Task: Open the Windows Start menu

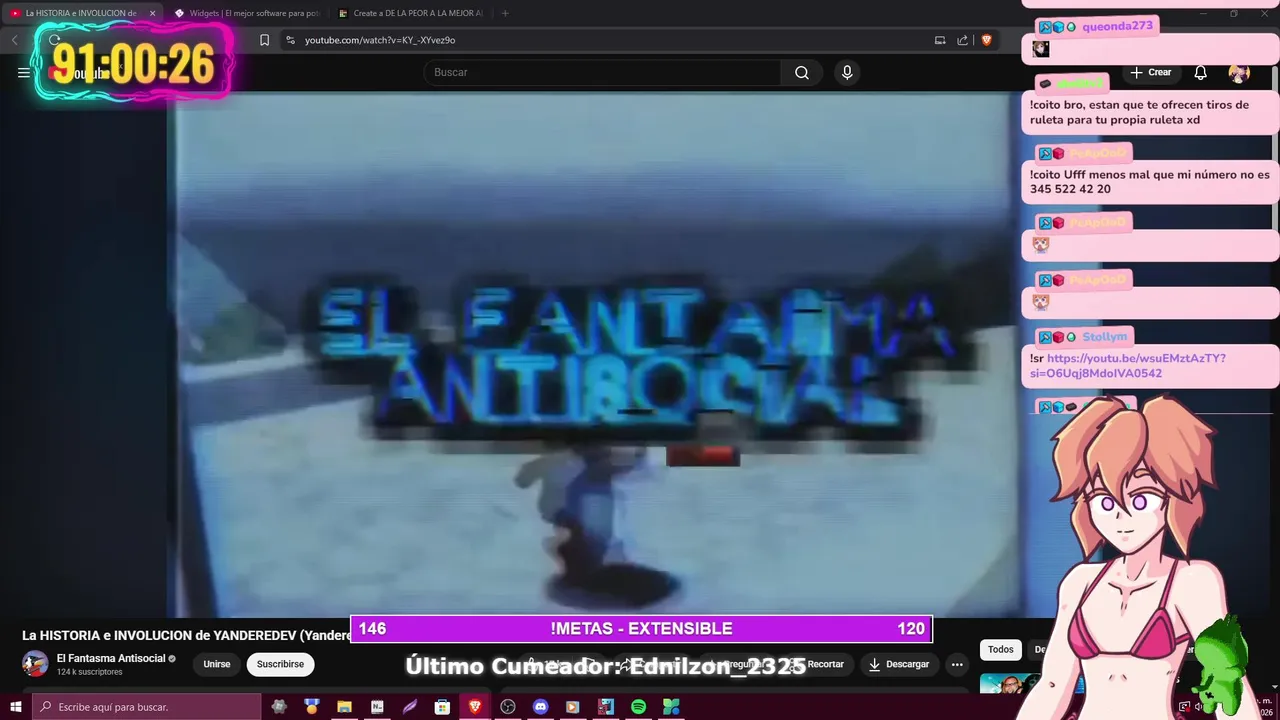Action: pyautogui.click(x=15, y=707)
